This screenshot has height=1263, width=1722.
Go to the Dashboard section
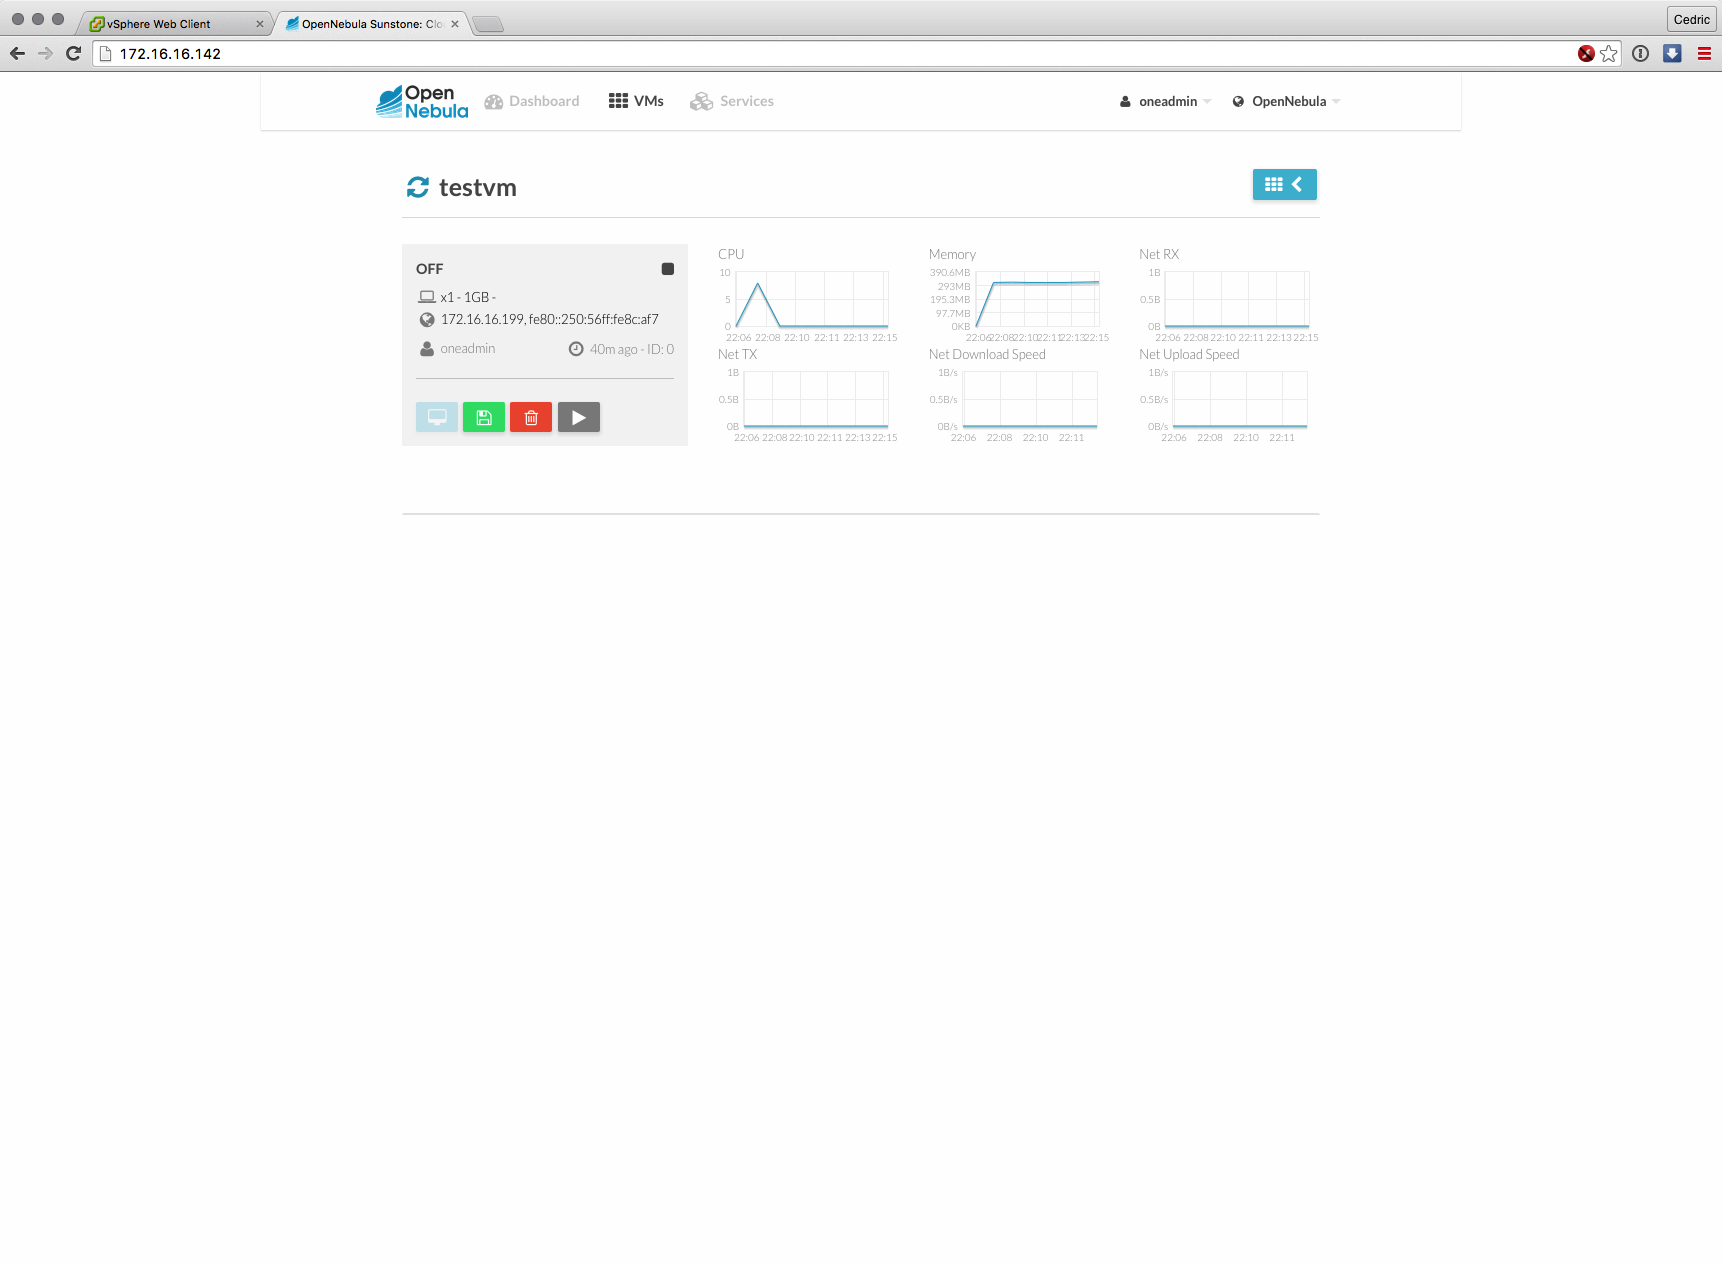532,102
